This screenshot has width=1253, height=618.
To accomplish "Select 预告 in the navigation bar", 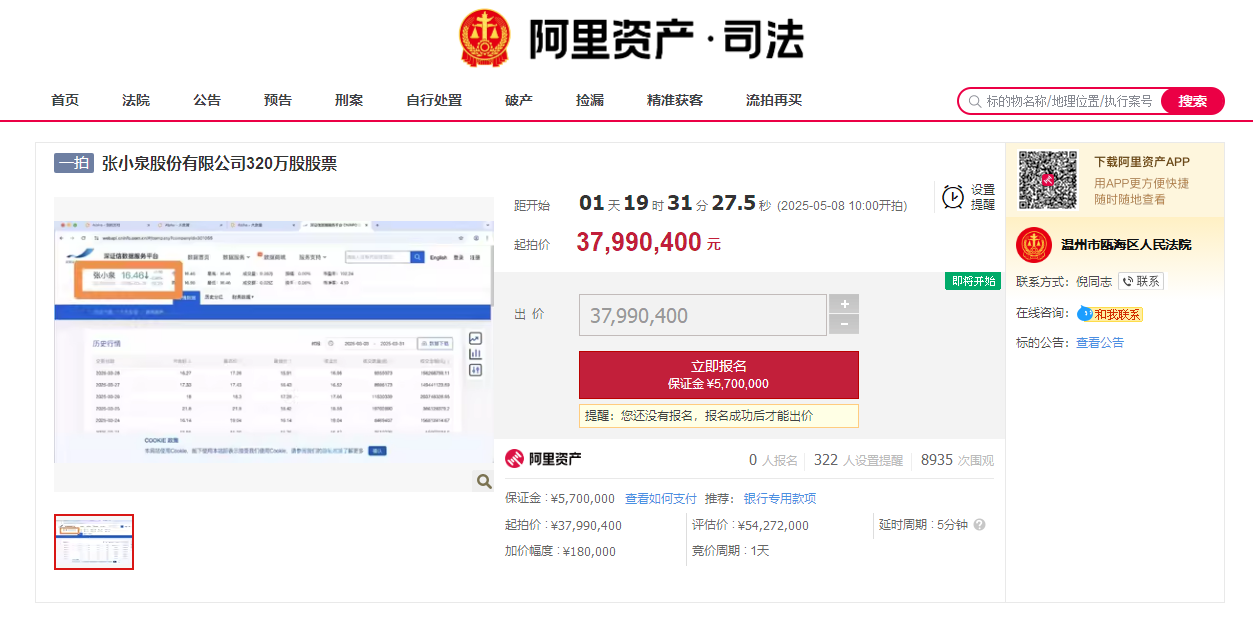I will pos(278,100).
